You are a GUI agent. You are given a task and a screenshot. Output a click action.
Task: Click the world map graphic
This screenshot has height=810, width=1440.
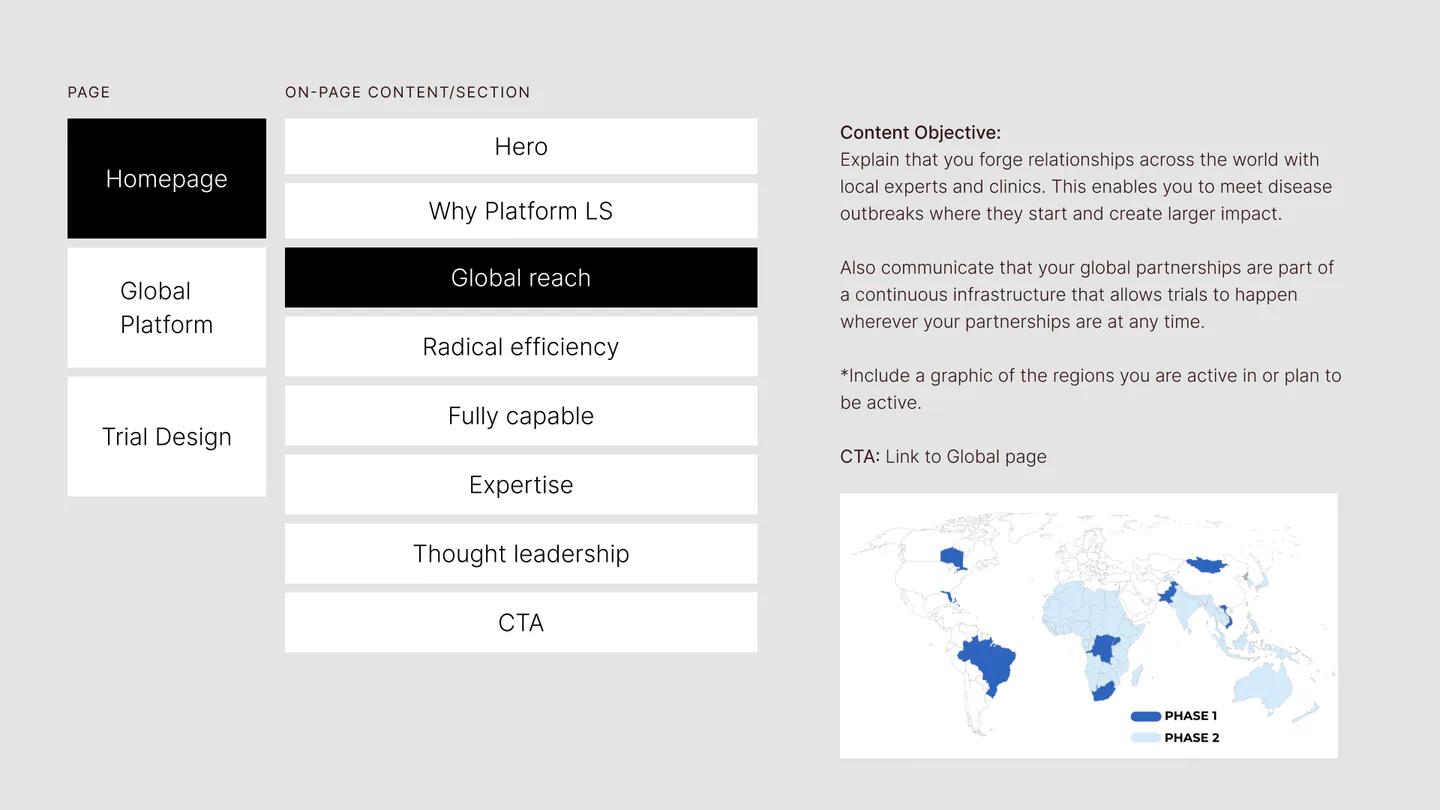pyautogui.click(x=1088, y=625)
